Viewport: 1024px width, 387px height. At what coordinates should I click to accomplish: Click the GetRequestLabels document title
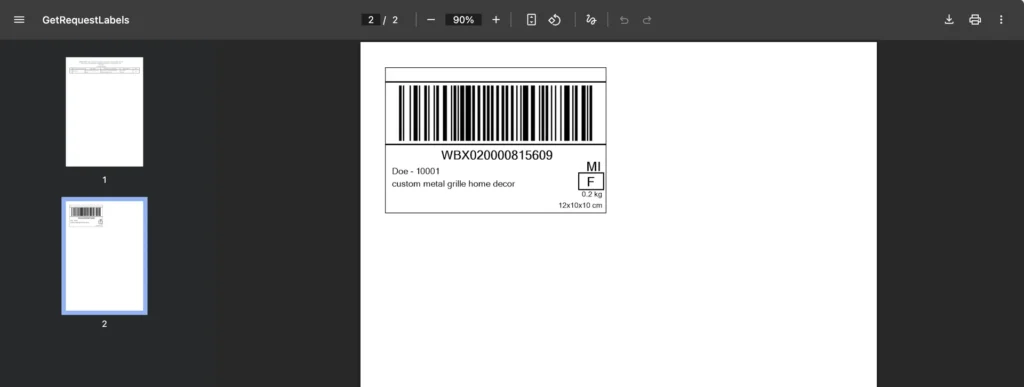click(x=86, y=20)
